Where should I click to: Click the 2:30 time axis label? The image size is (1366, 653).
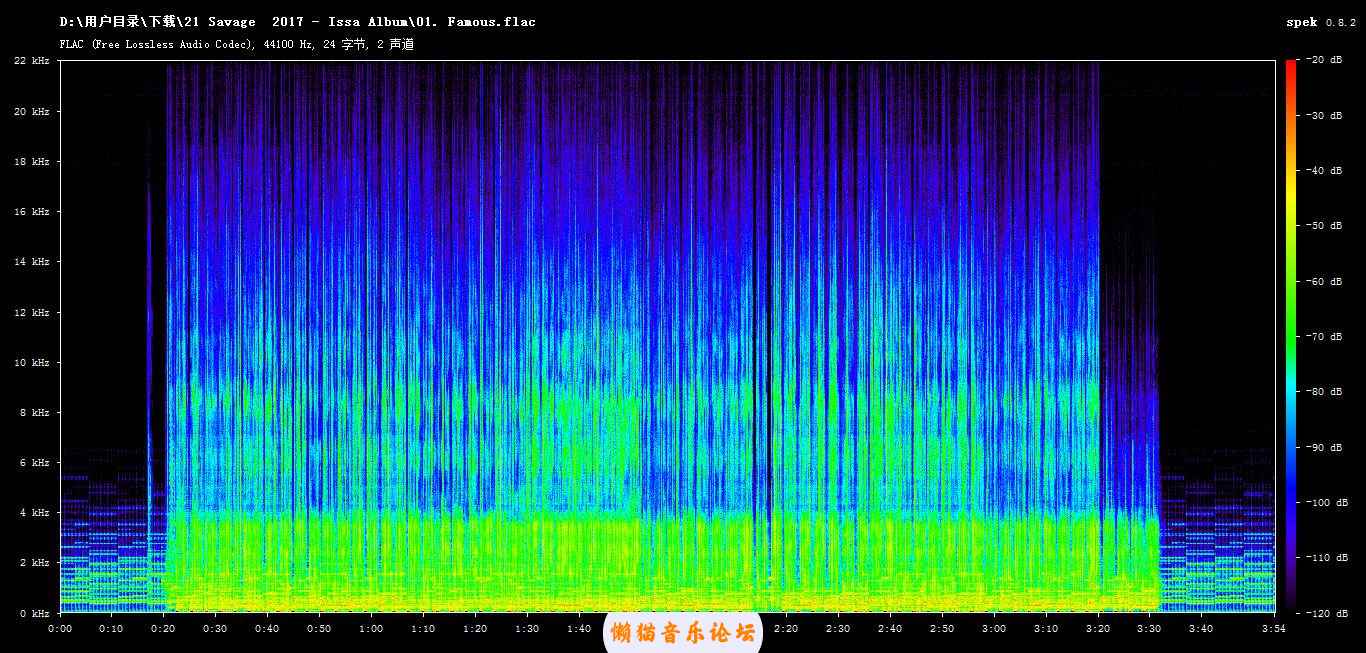(838, 628)
